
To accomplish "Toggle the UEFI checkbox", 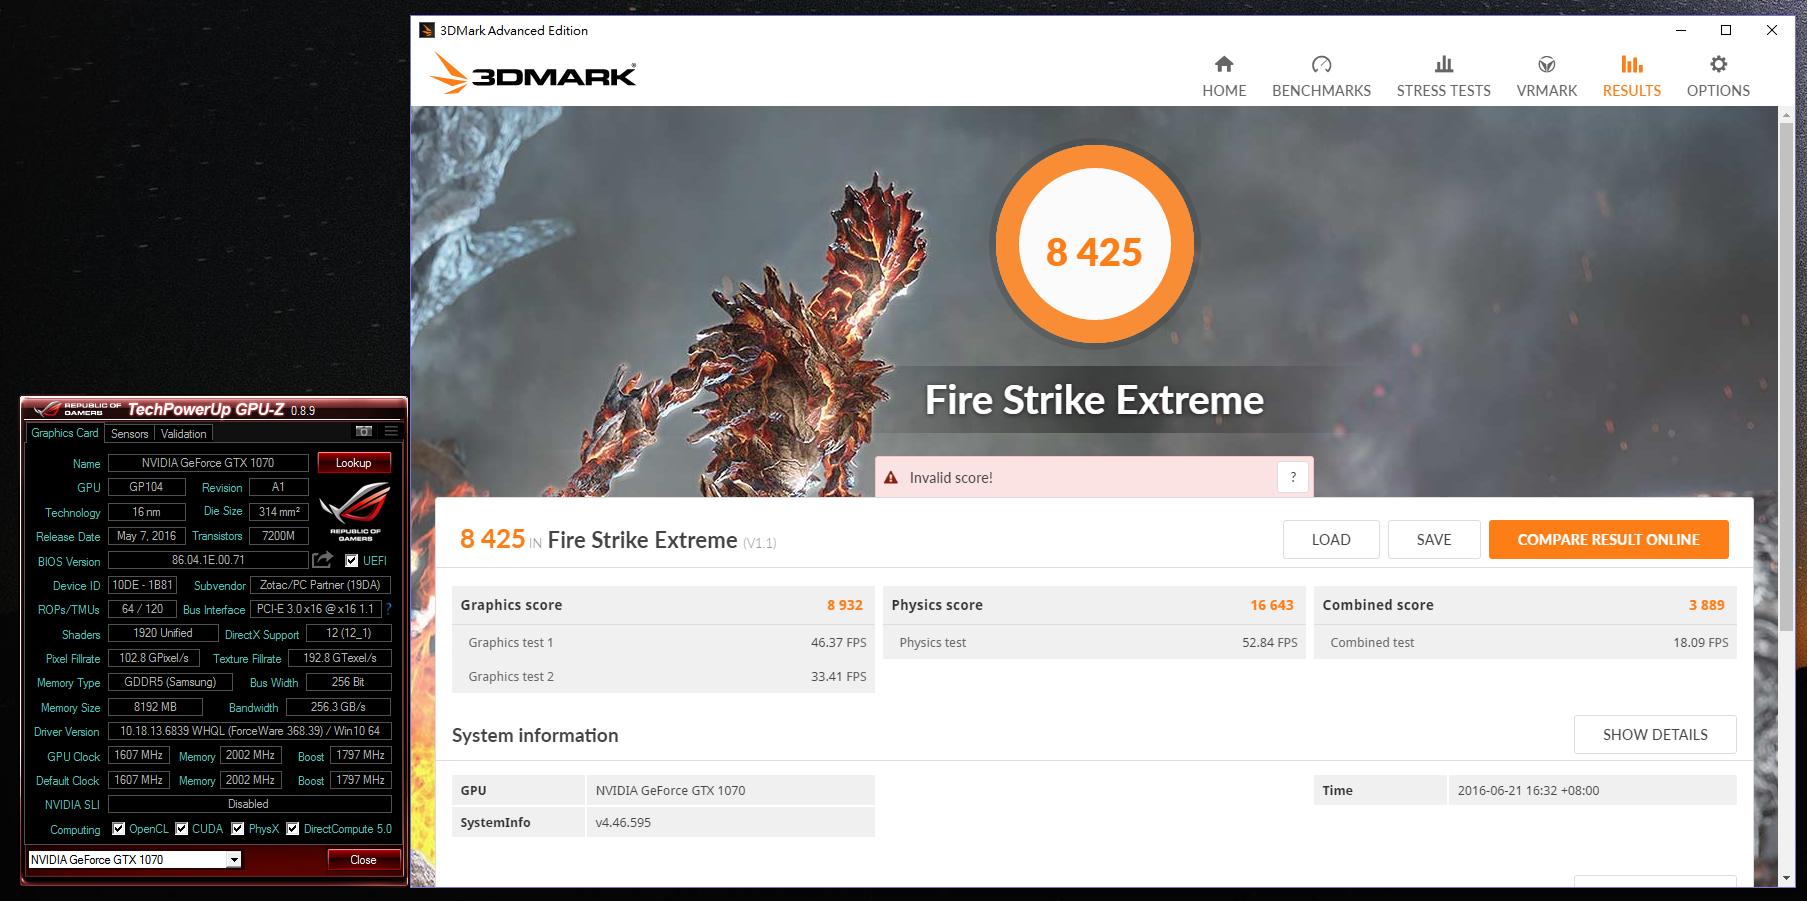I will [x=351, y=561].
